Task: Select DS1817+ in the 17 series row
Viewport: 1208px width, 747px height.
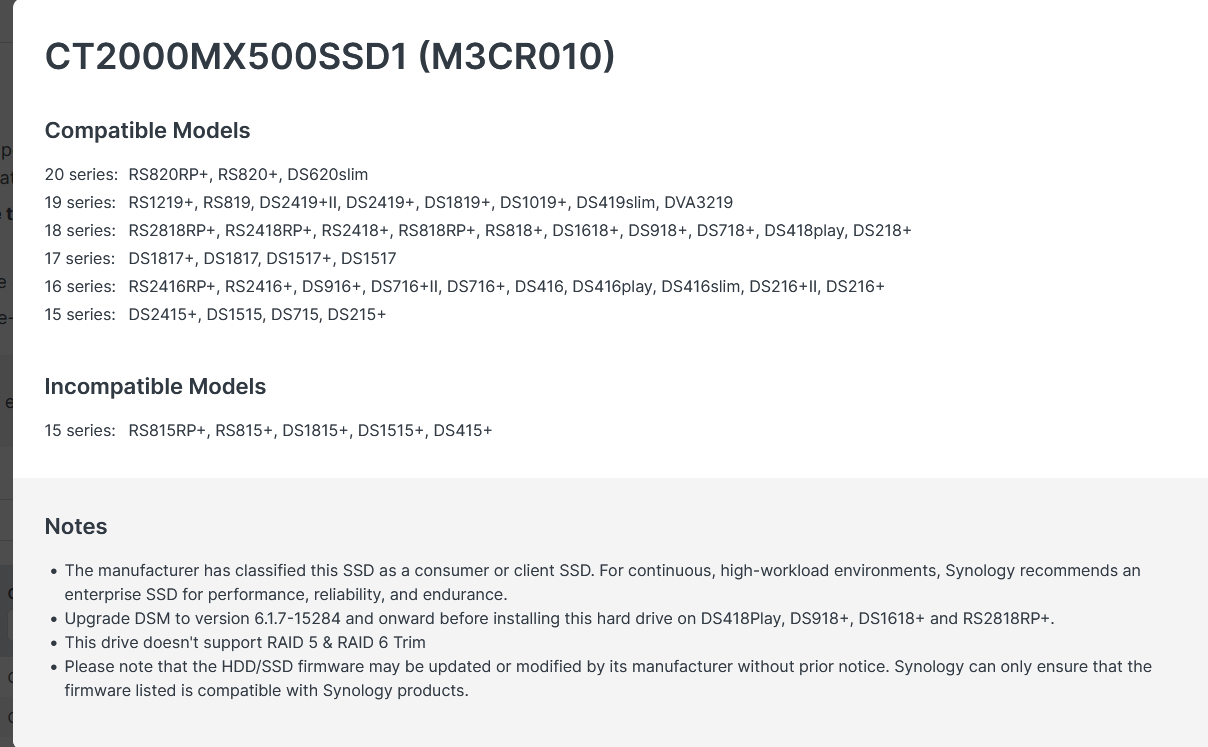Action: (x=161, y=258)
